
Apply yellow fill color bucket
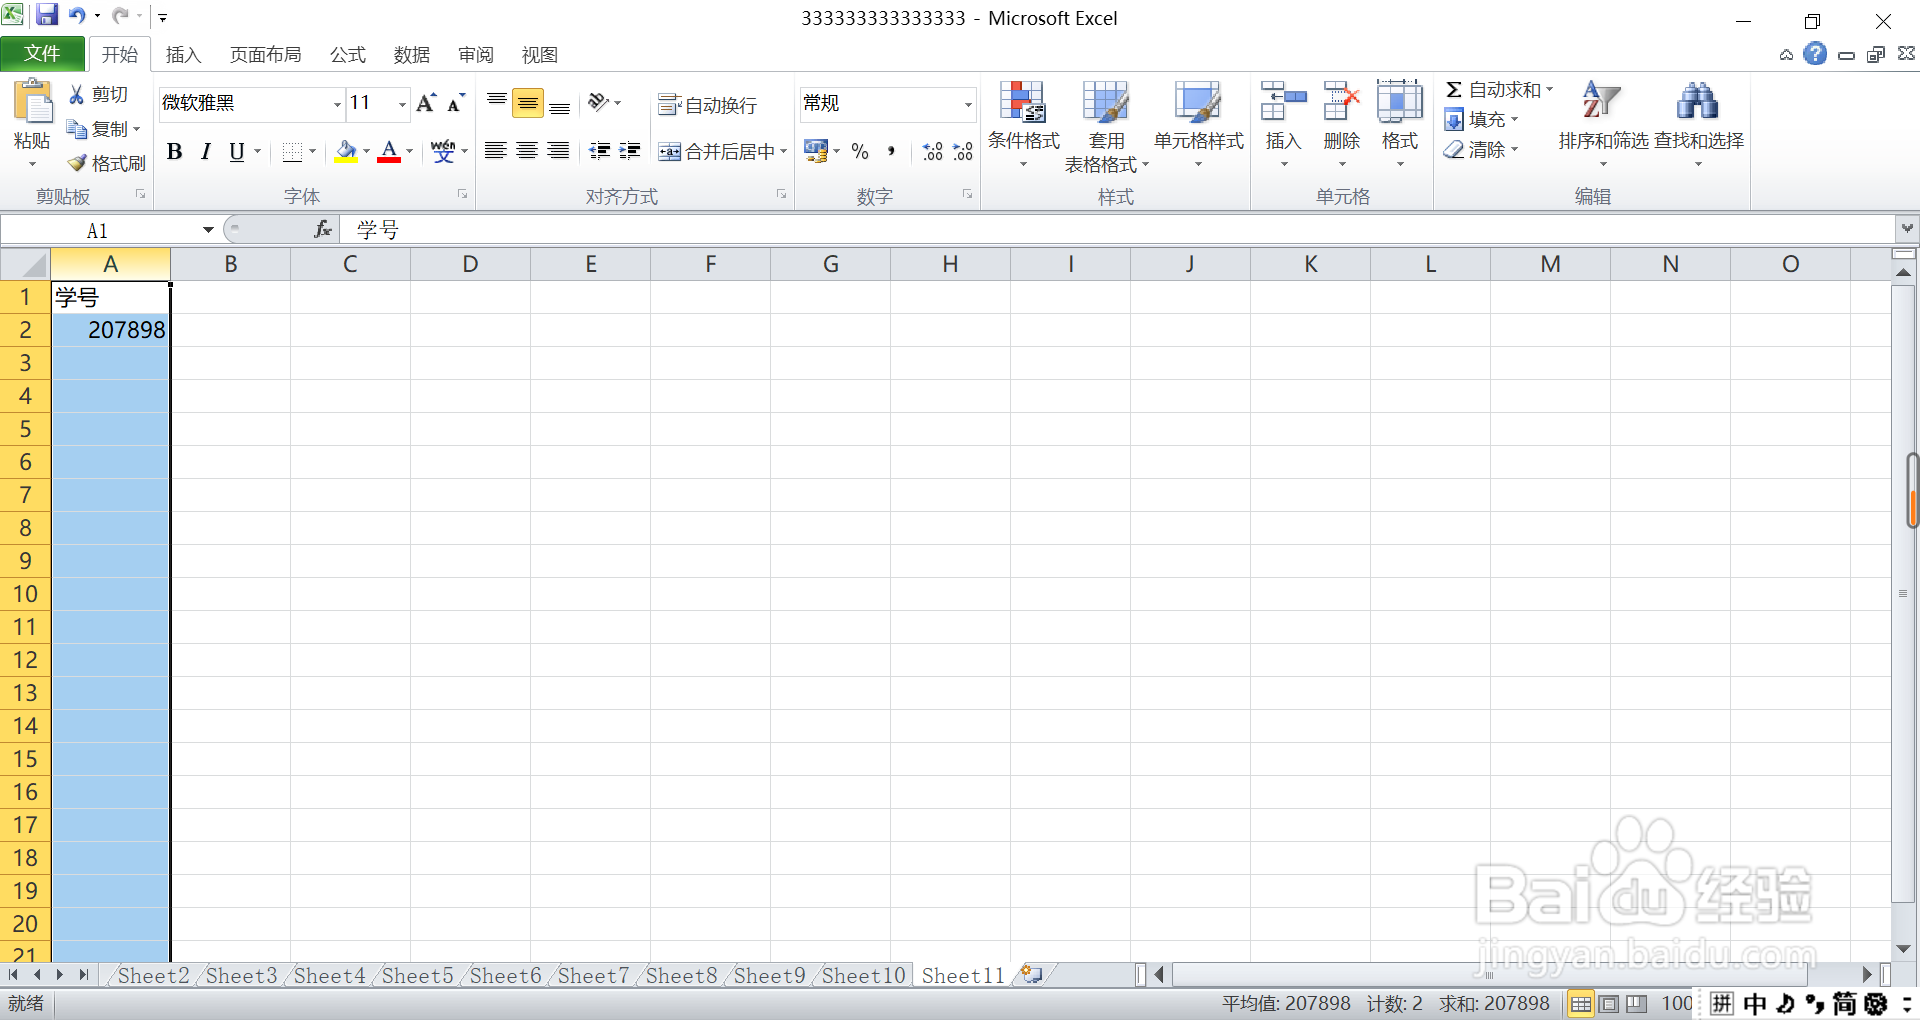click(346, 151)
